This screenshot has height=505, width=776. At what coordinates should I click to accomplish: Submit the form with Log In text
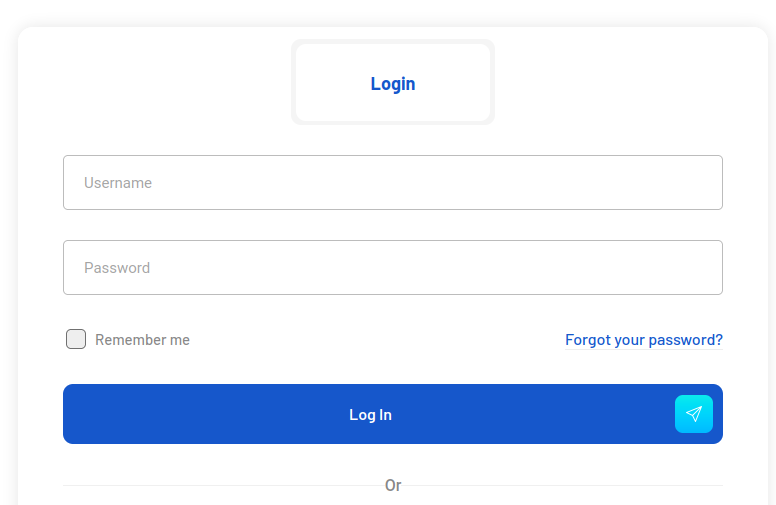click(370, 414)
